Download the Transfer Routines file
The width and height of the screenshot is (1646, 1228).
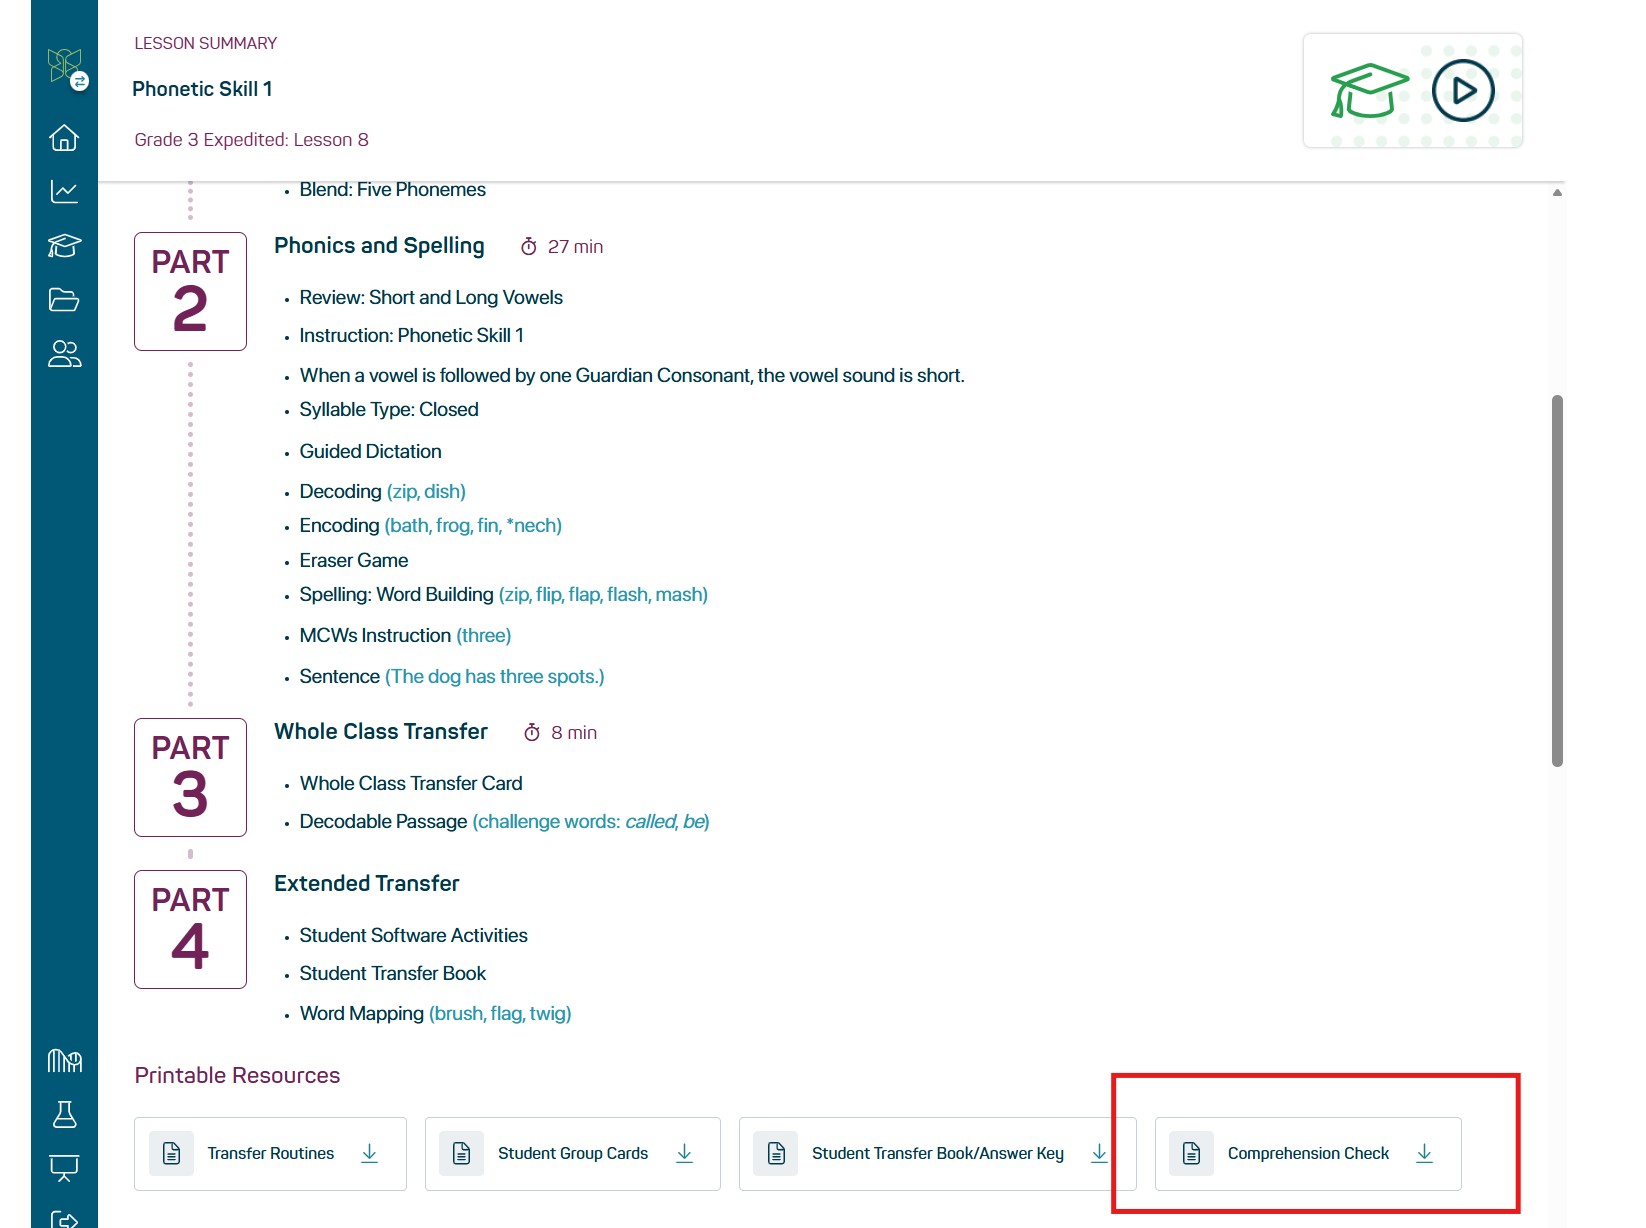point(369,1153)
